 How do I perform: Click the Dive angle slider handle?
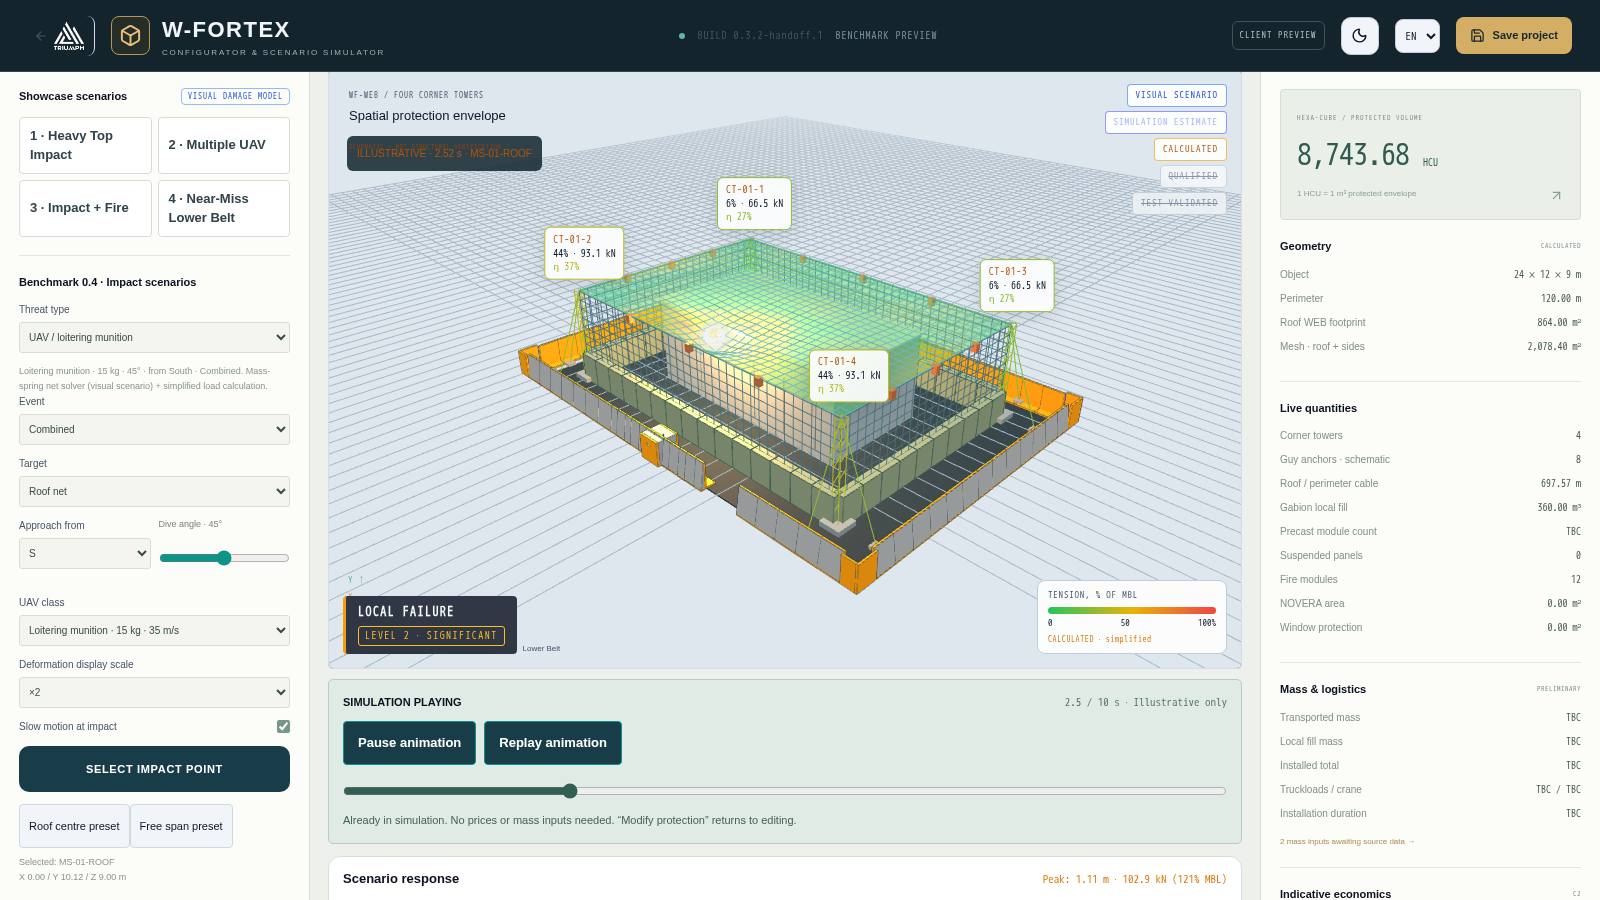pos(224,558)
